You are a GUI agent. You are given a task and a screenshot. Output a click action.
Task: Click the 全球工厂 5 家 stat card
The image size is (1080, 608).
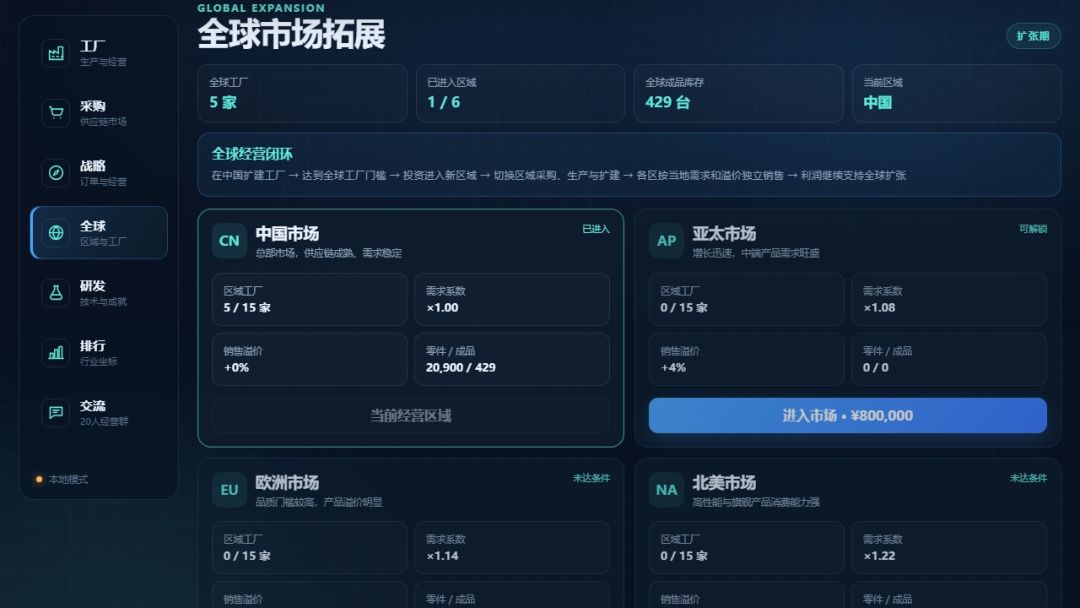[x=302, y=94]
